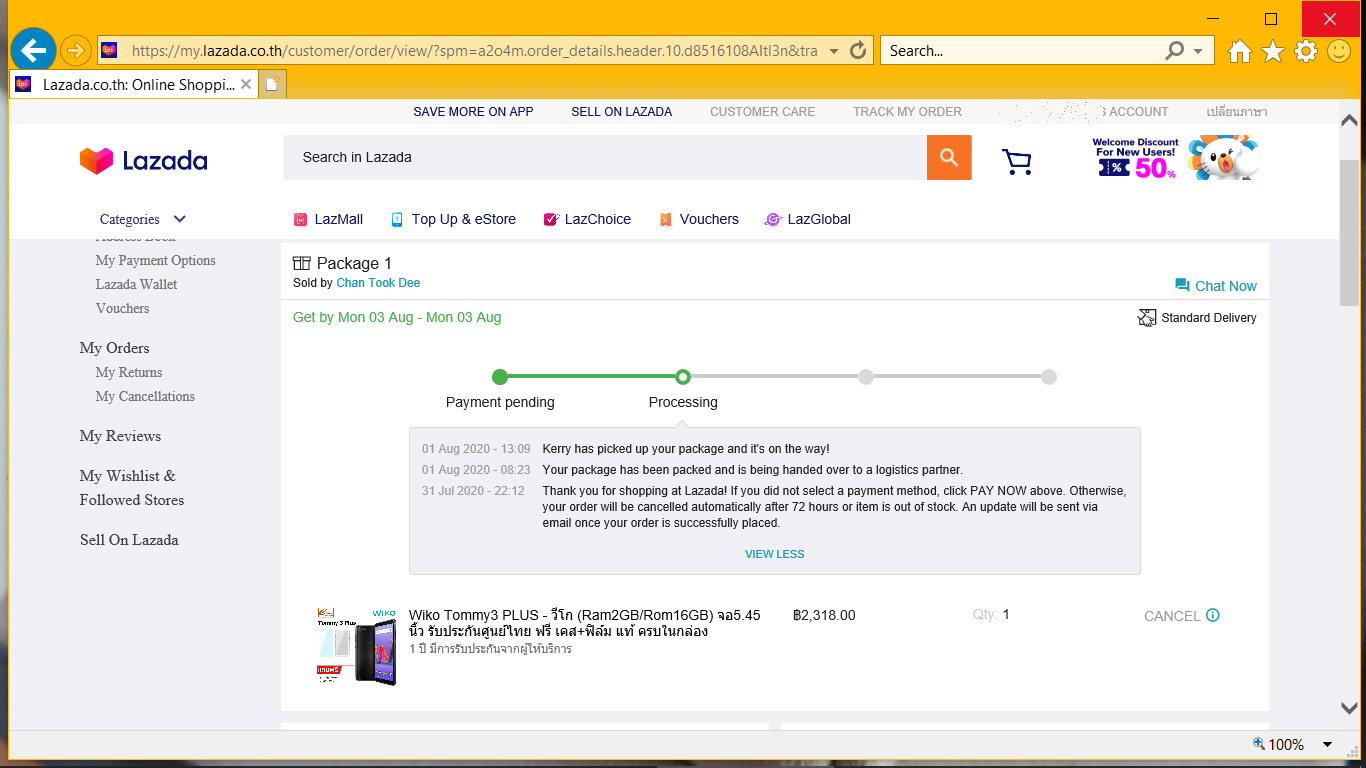Click the browser Search... box
1366x768 pixels.
click(1022, 50)
